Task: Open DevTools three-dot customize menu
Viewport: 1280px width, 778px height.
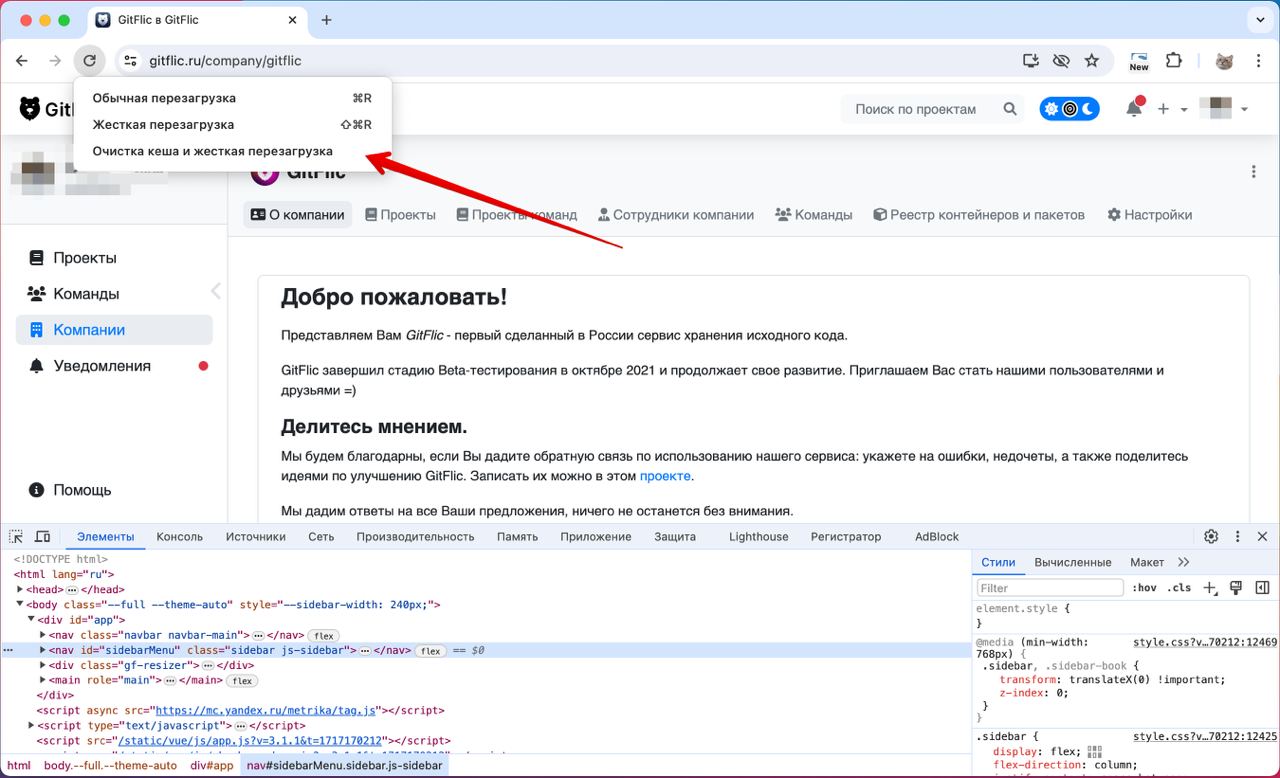Action: click(x=1238, y=537)
